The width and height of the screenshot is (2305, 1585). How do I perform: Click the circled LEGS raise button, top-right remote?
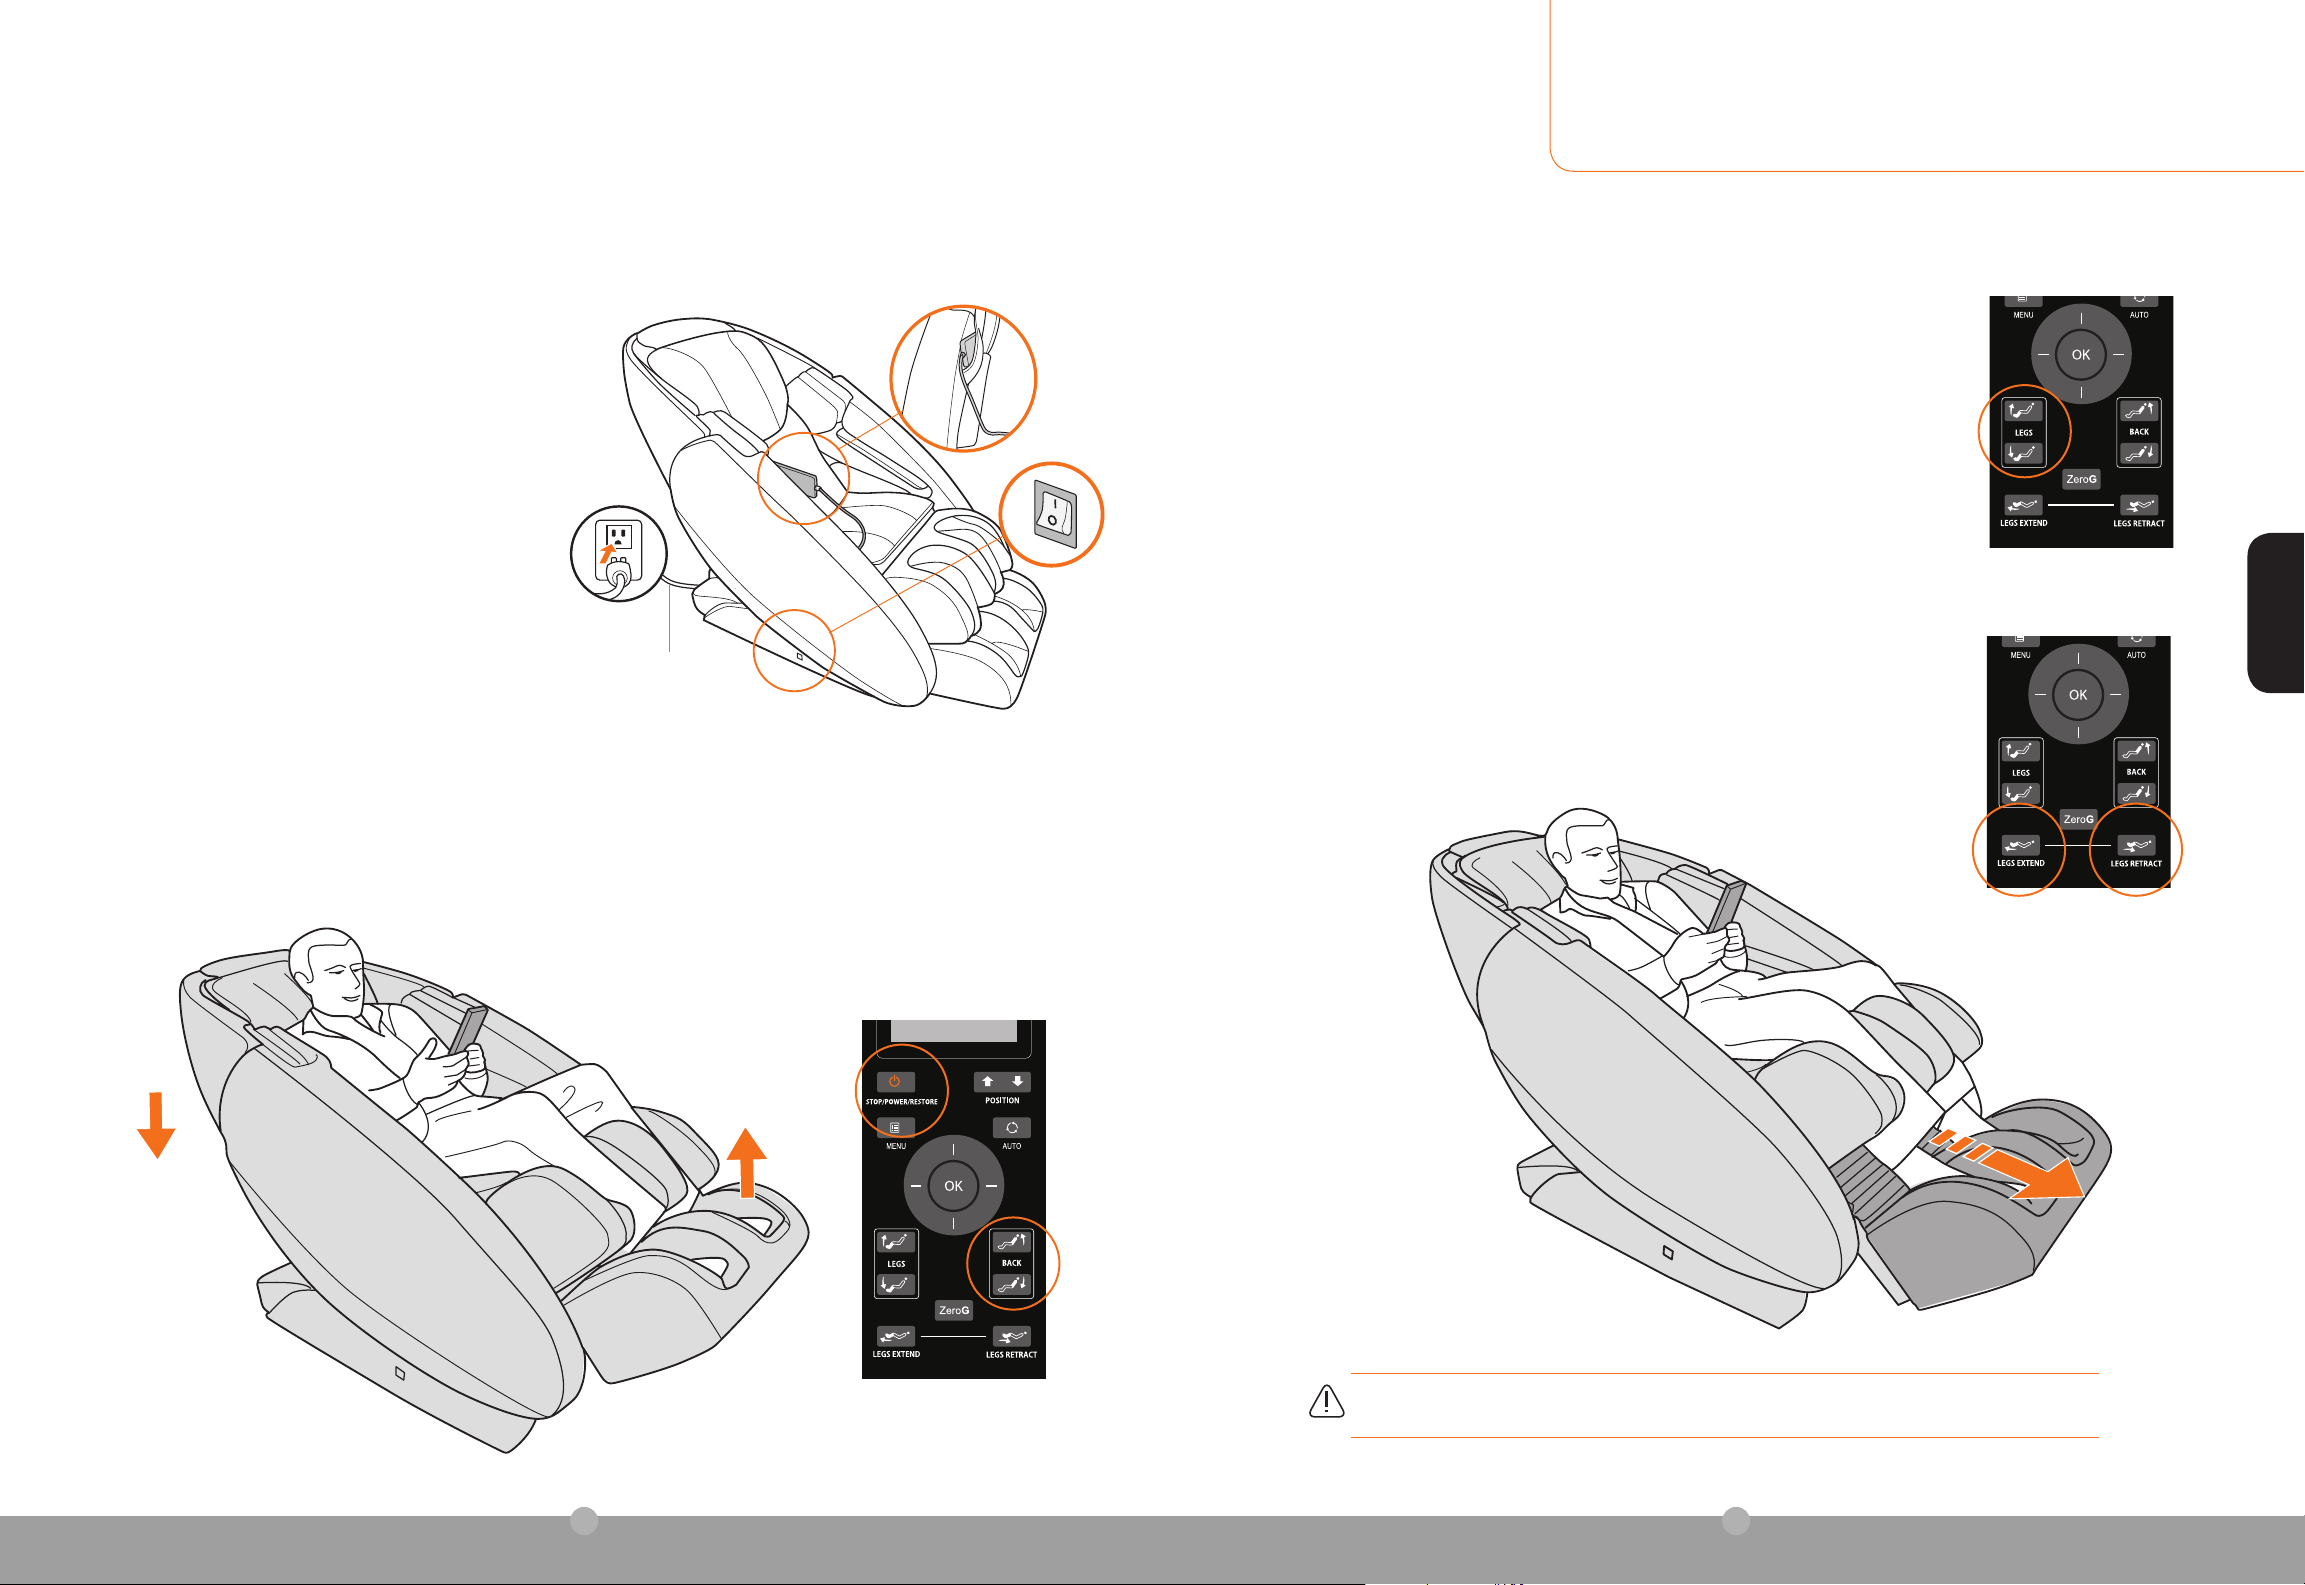pyautogui.click(x=2023, y=411)
